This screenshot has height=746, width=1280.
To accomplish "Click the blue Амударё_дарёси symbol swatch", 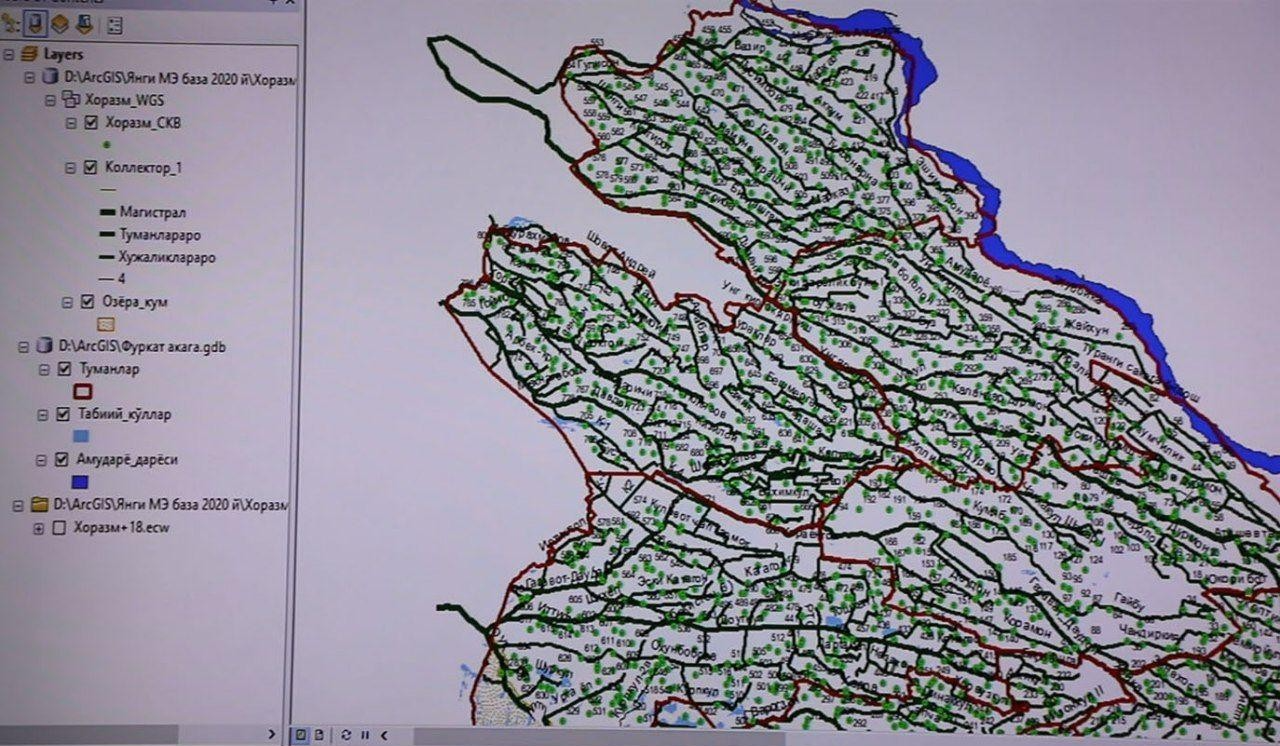I will coord(82,482).
